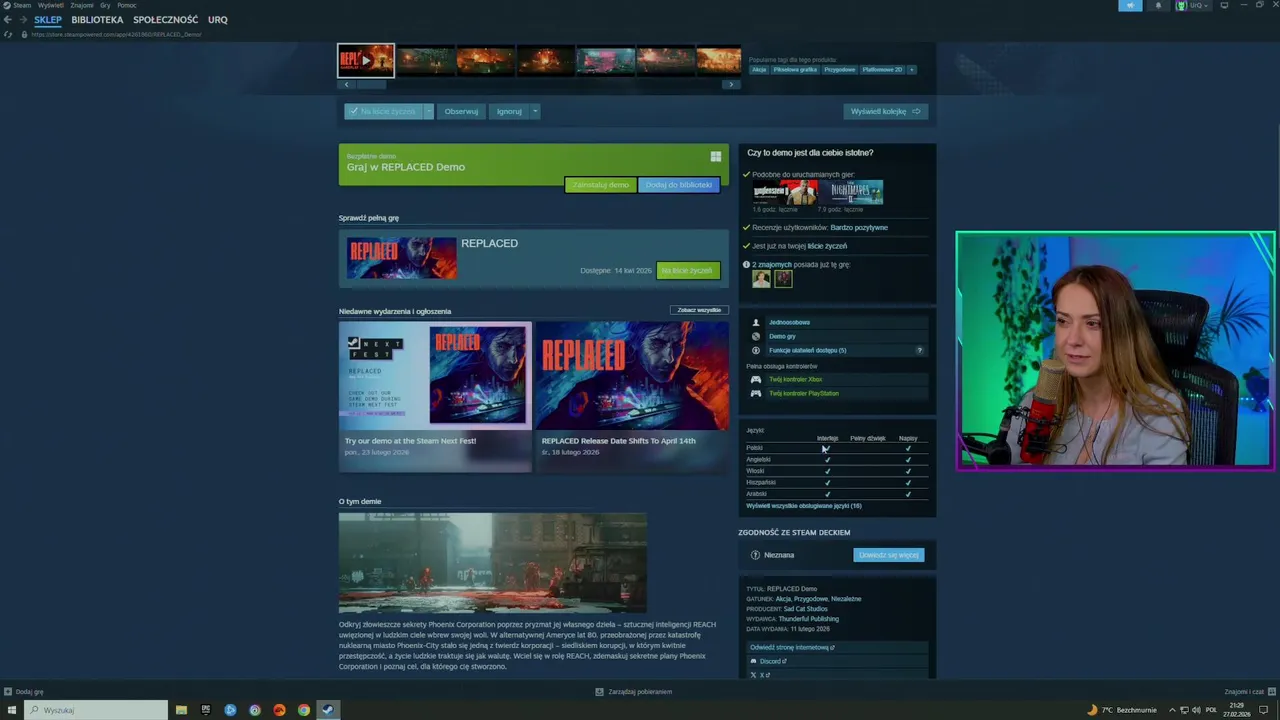Click the Ignoruj button
This screenshot has width=1280, height=720.
509,111
